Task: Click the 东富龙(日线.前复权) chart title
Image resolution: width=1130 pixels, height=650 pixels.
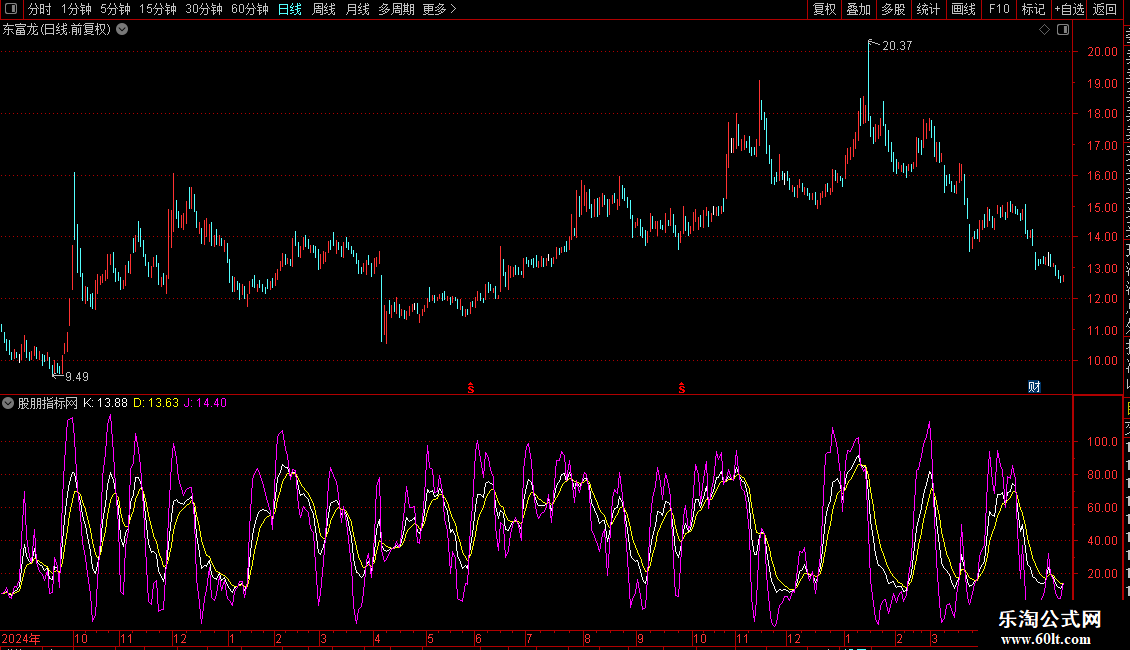Action: (57, 30)
